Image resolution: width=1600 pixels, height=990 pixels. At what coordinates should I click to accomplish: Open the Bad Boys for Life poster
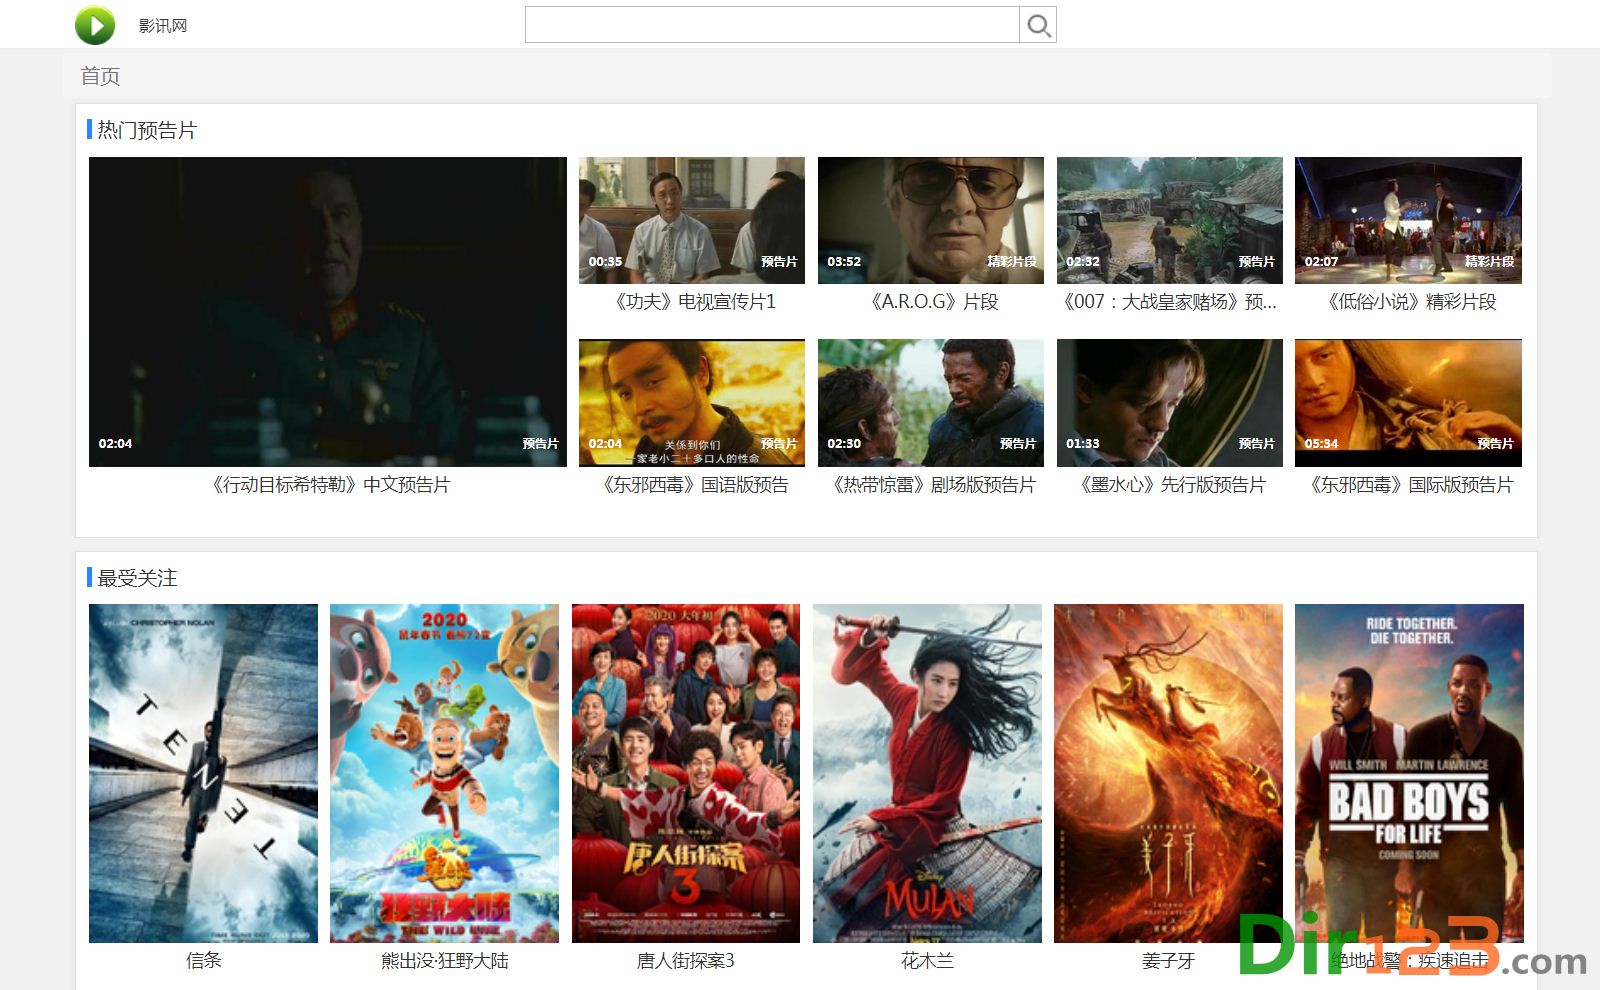click(x=1409, y=772)
